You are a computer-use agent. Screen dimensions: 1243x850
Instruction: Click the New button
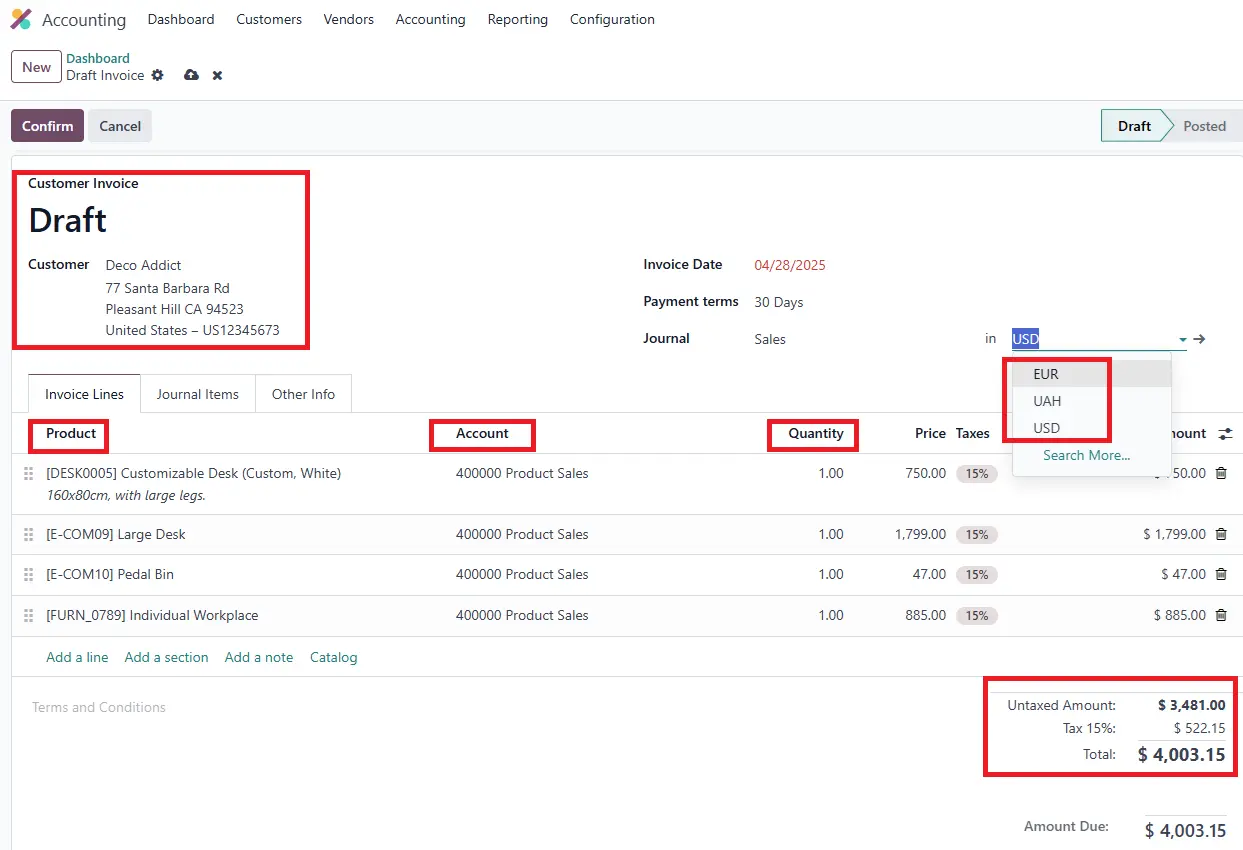(36, 67)
